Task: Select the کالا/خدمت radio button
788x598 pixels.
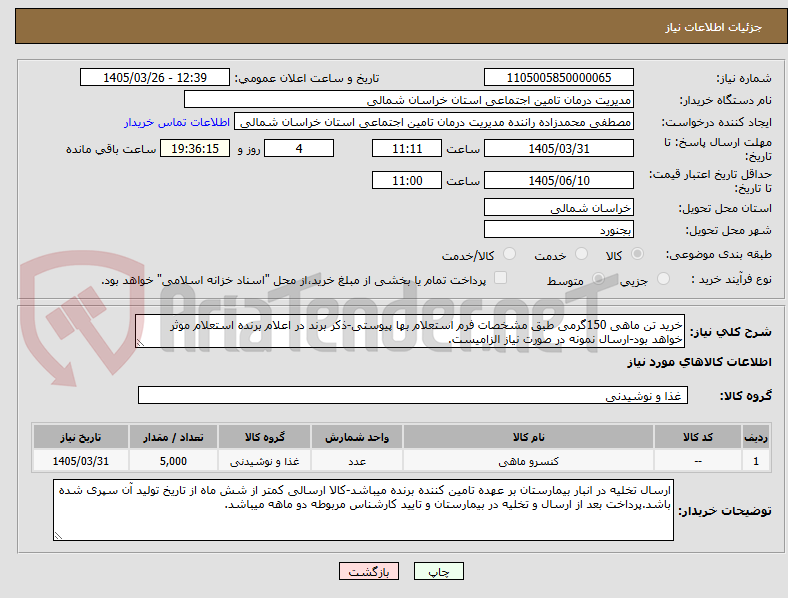Action: click(510, 254)
